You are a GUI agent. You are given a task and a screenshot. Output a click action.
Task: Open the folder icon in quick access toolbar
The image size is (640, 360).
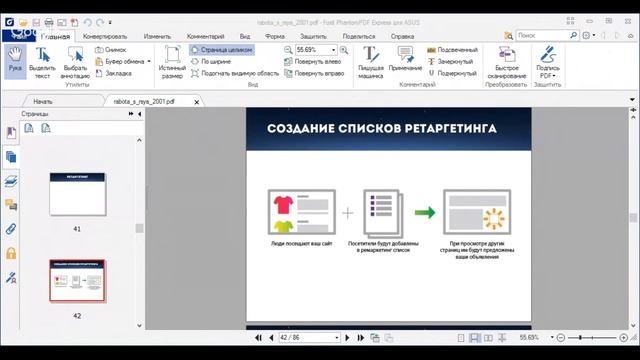(x=23, y=22)
